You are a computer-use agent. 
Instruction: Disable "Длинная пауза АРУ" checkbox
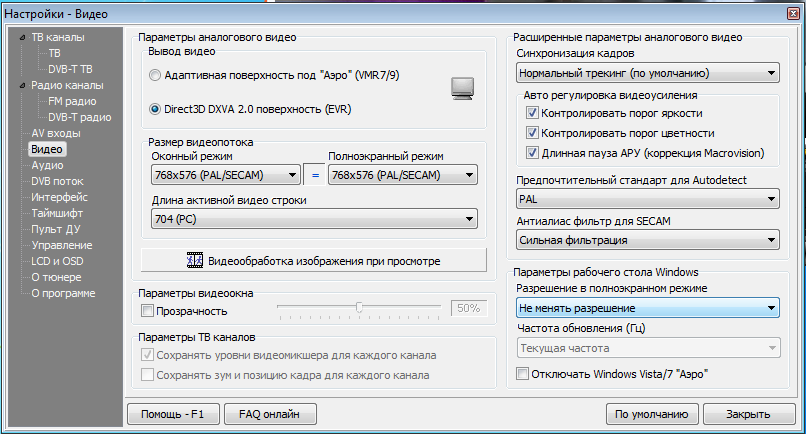[532, 152]
